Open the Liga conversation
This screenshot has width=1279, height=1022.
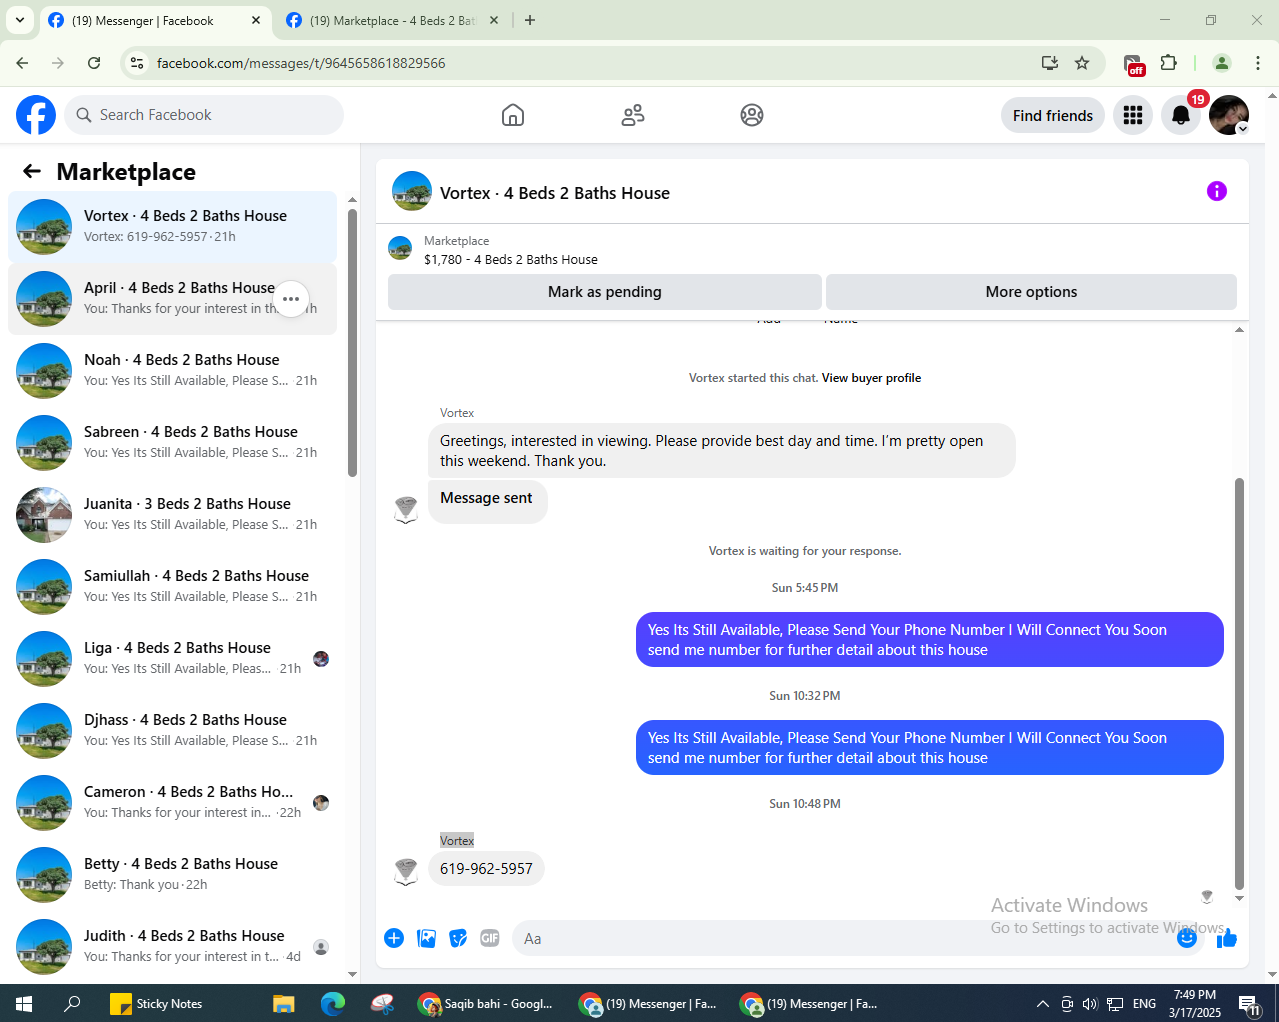coord(172,659)
